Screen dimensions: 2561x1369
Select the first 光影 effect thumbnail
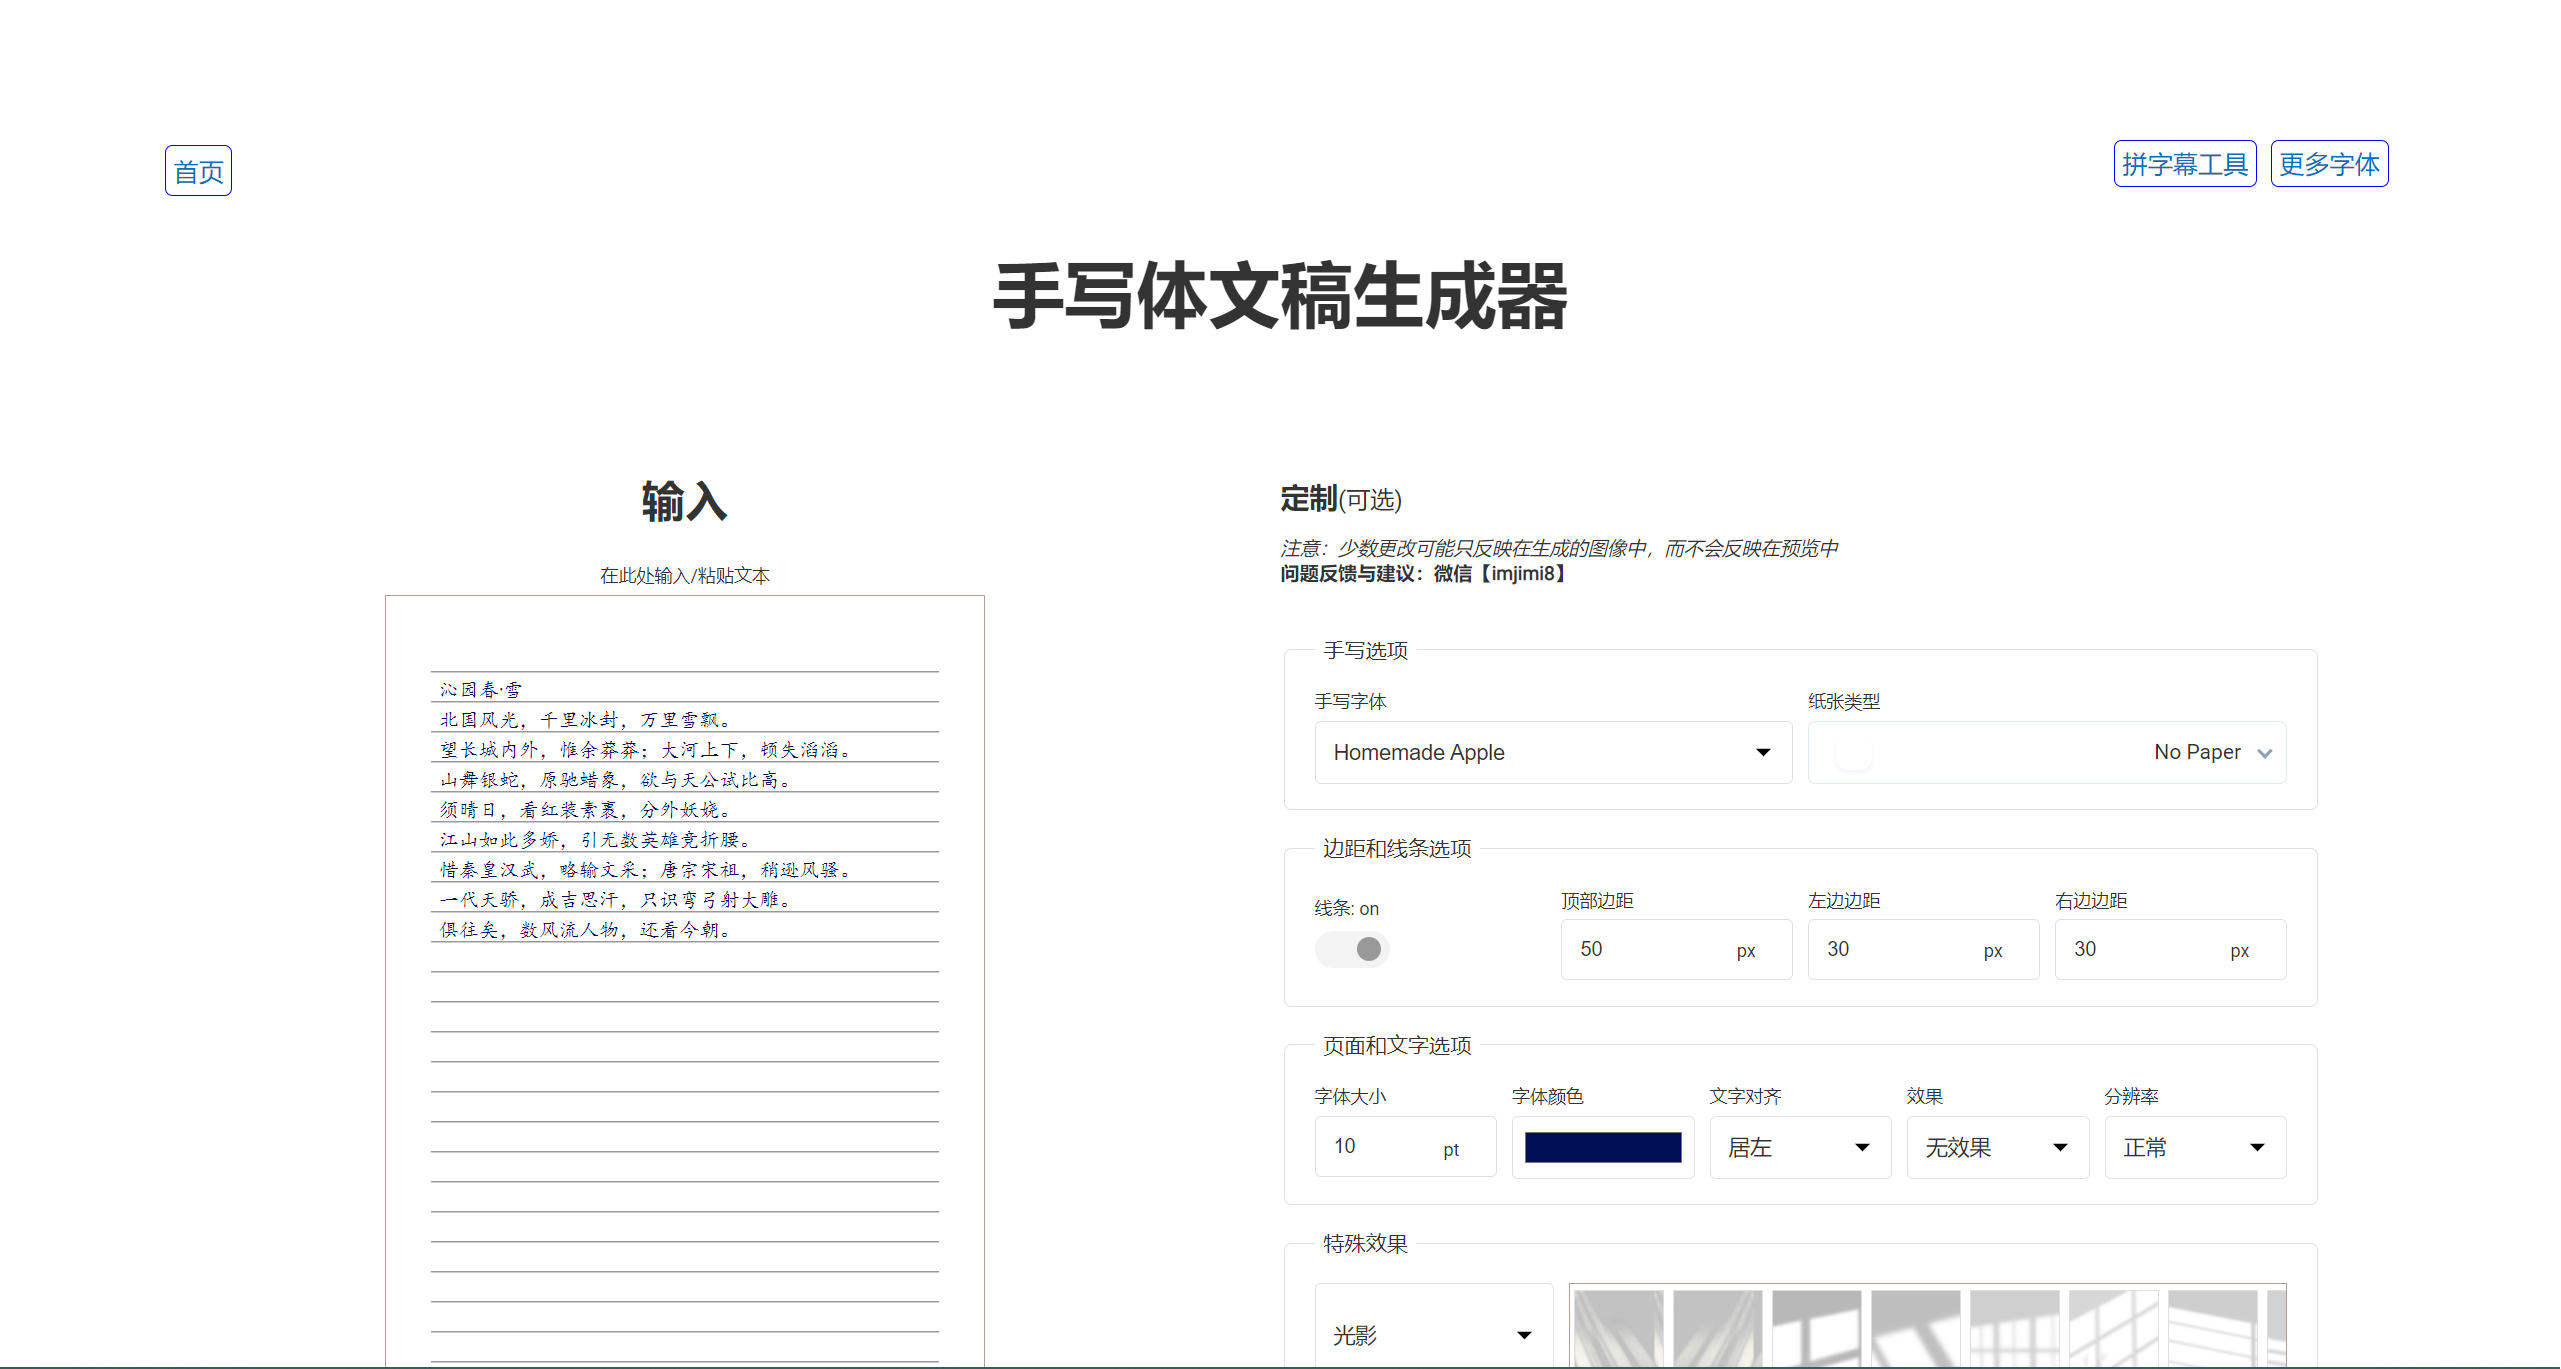[1618, 1328]
